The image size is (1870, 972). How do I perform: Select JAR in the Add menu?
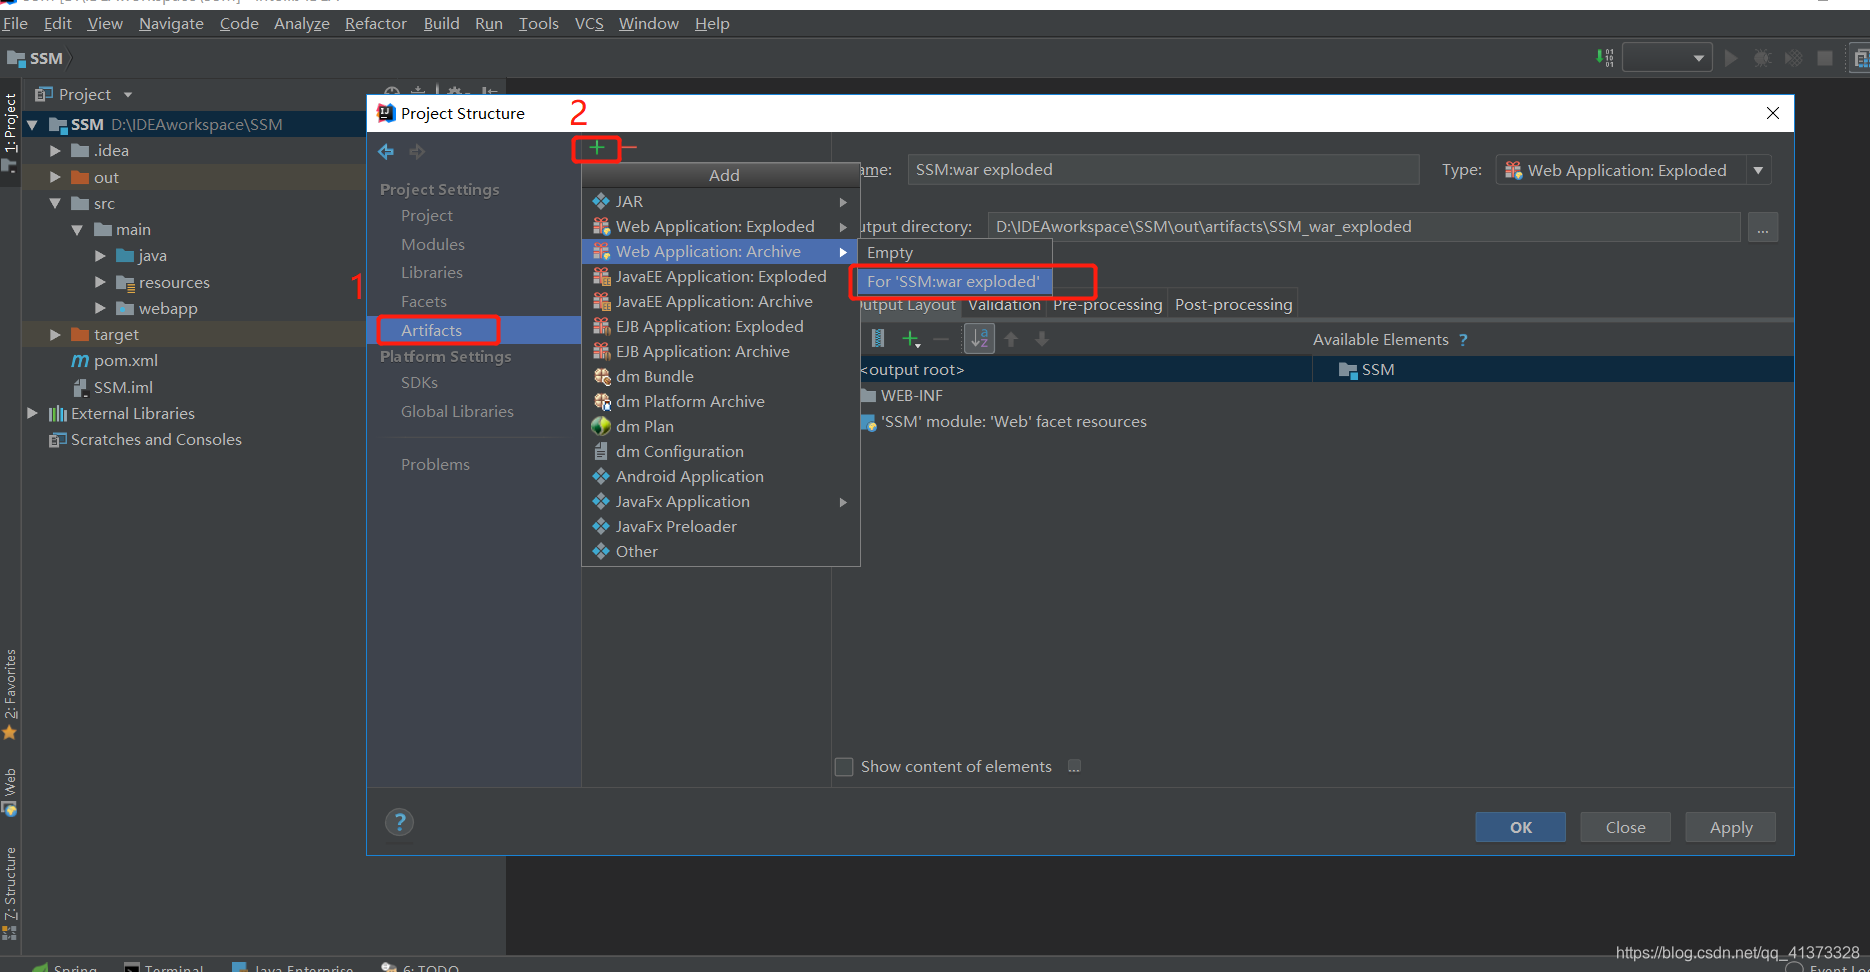720,201
